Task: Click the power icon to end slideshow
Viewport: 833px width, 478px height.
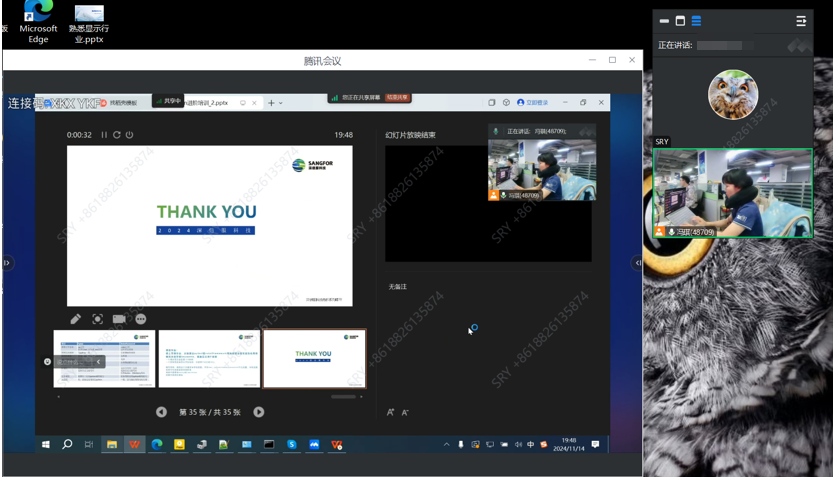Action: [129, 135]
